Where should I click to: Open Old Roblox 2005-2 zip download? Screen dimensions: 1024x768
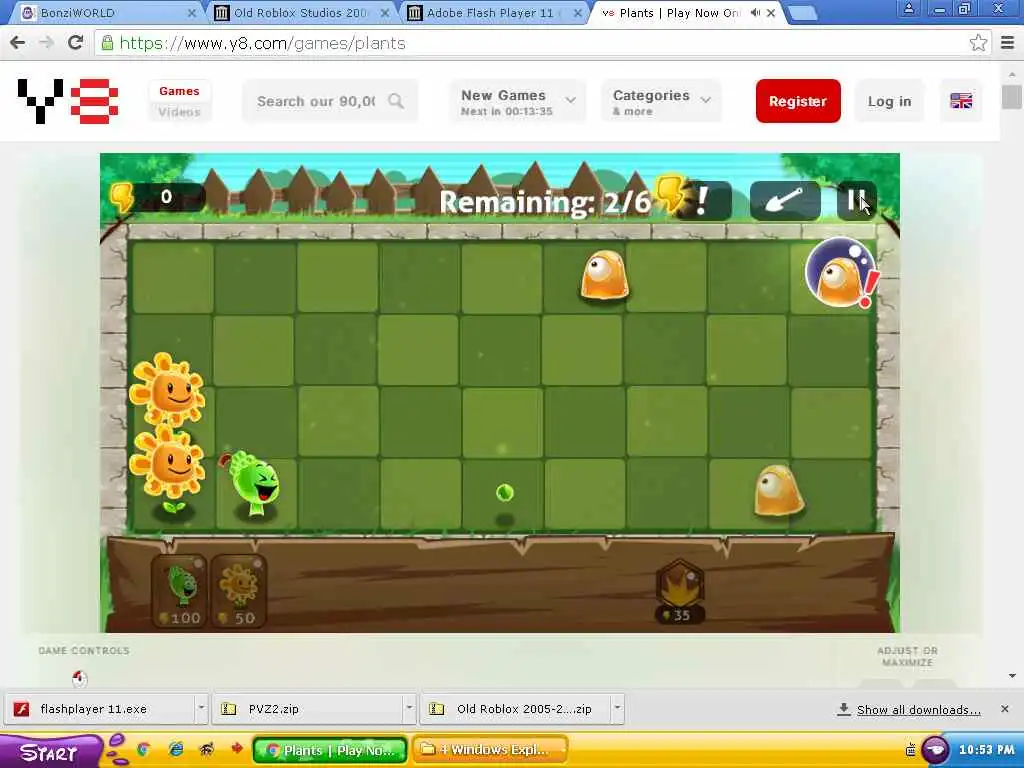[x=516, y=709]
